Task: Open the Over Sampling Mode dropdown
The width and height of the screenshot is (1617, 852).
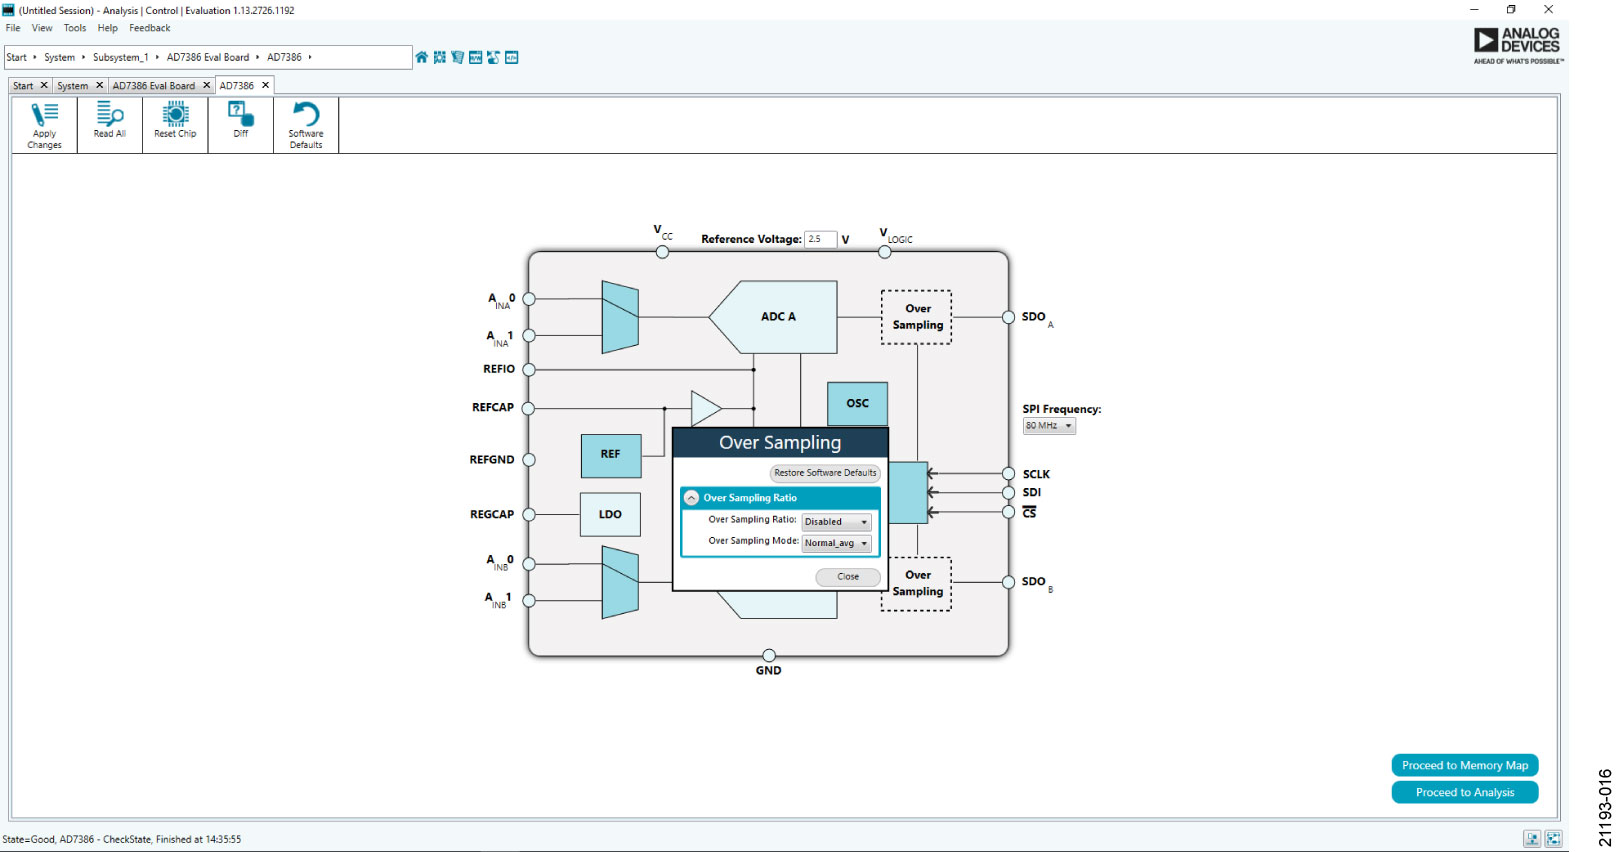Action: pyautogui.click(x=836, y=543)
